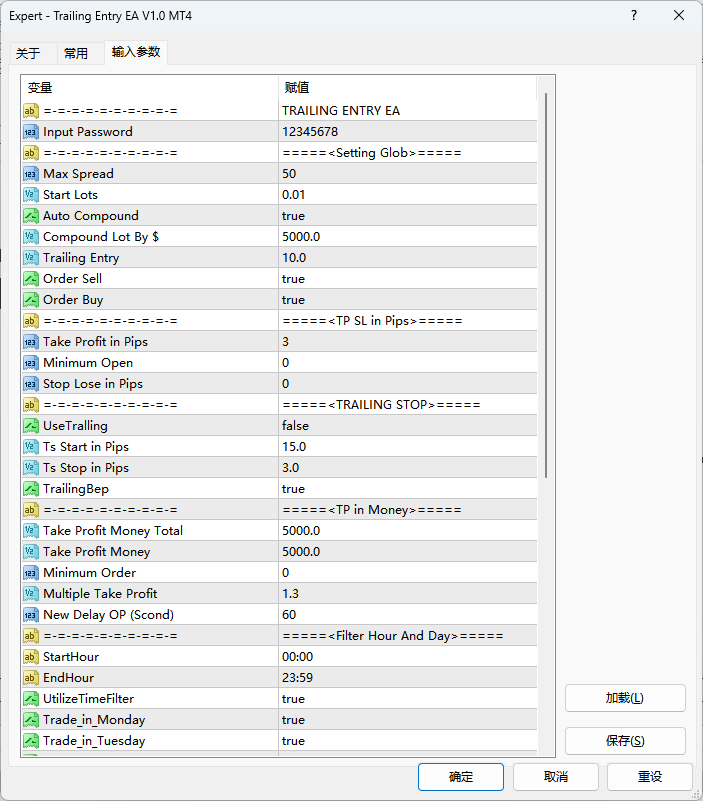Click the icon next to Trailing Entry
Image resolution: width=703 pixels, height=801 pixels.
click(30, 258)
